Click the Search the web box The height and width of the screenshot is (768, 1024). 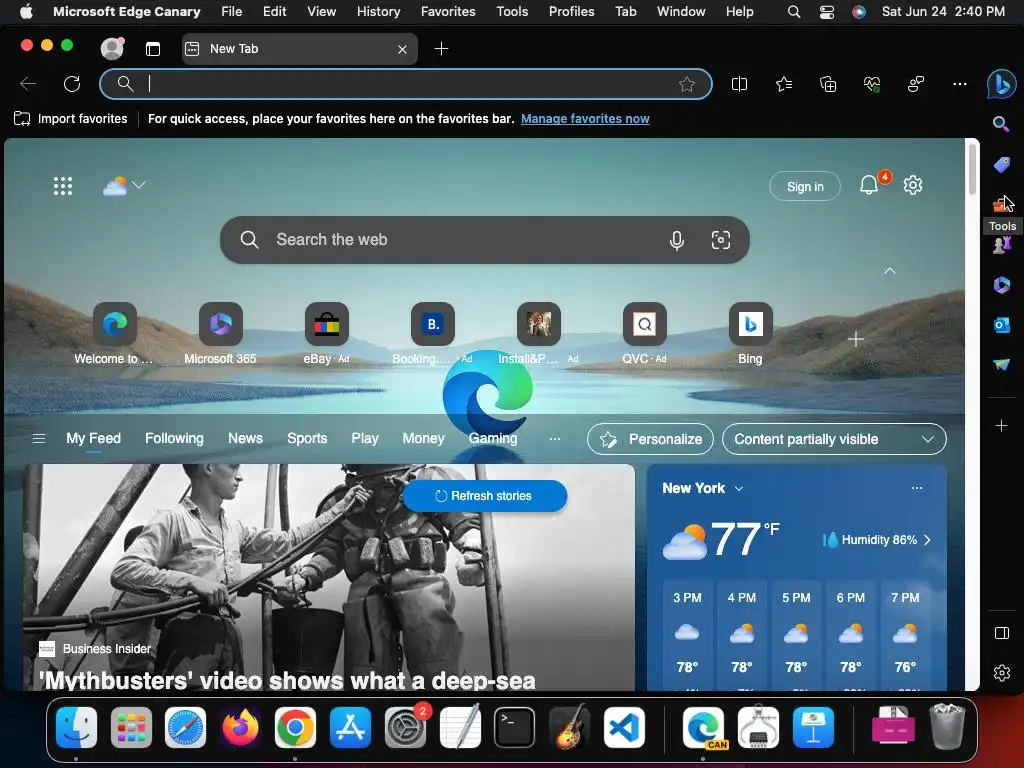(485, 240)
